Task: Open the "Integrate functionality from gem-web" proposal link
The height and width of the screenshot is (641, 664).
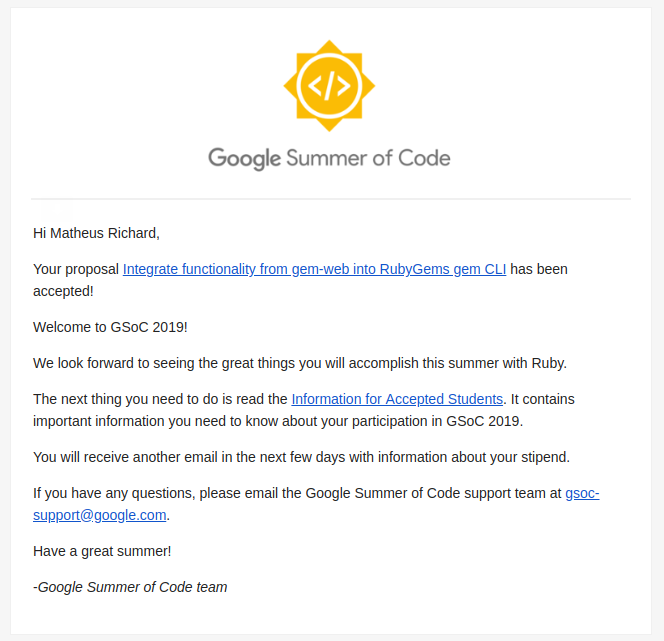Action: (314, 269)
